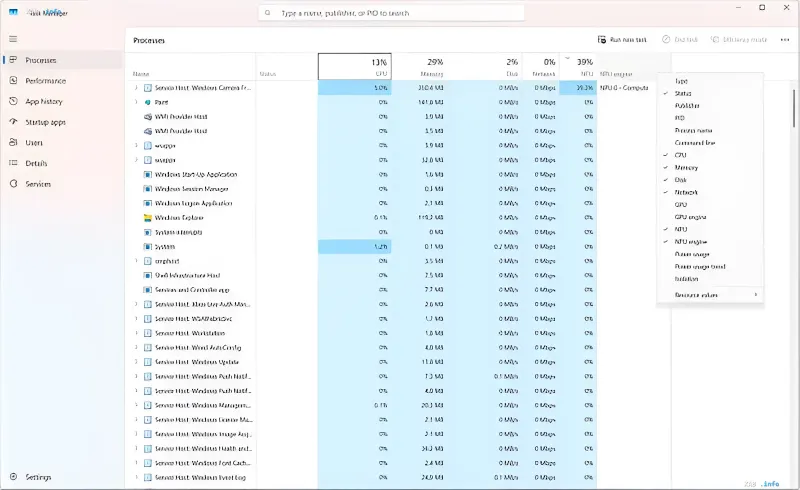Click the System process icon

147,247
